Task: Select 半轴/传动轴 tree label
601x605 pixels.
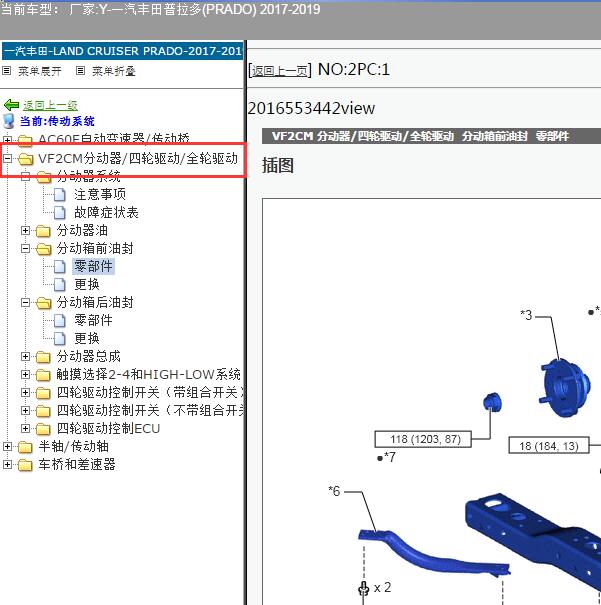Action: coord(73,446)
